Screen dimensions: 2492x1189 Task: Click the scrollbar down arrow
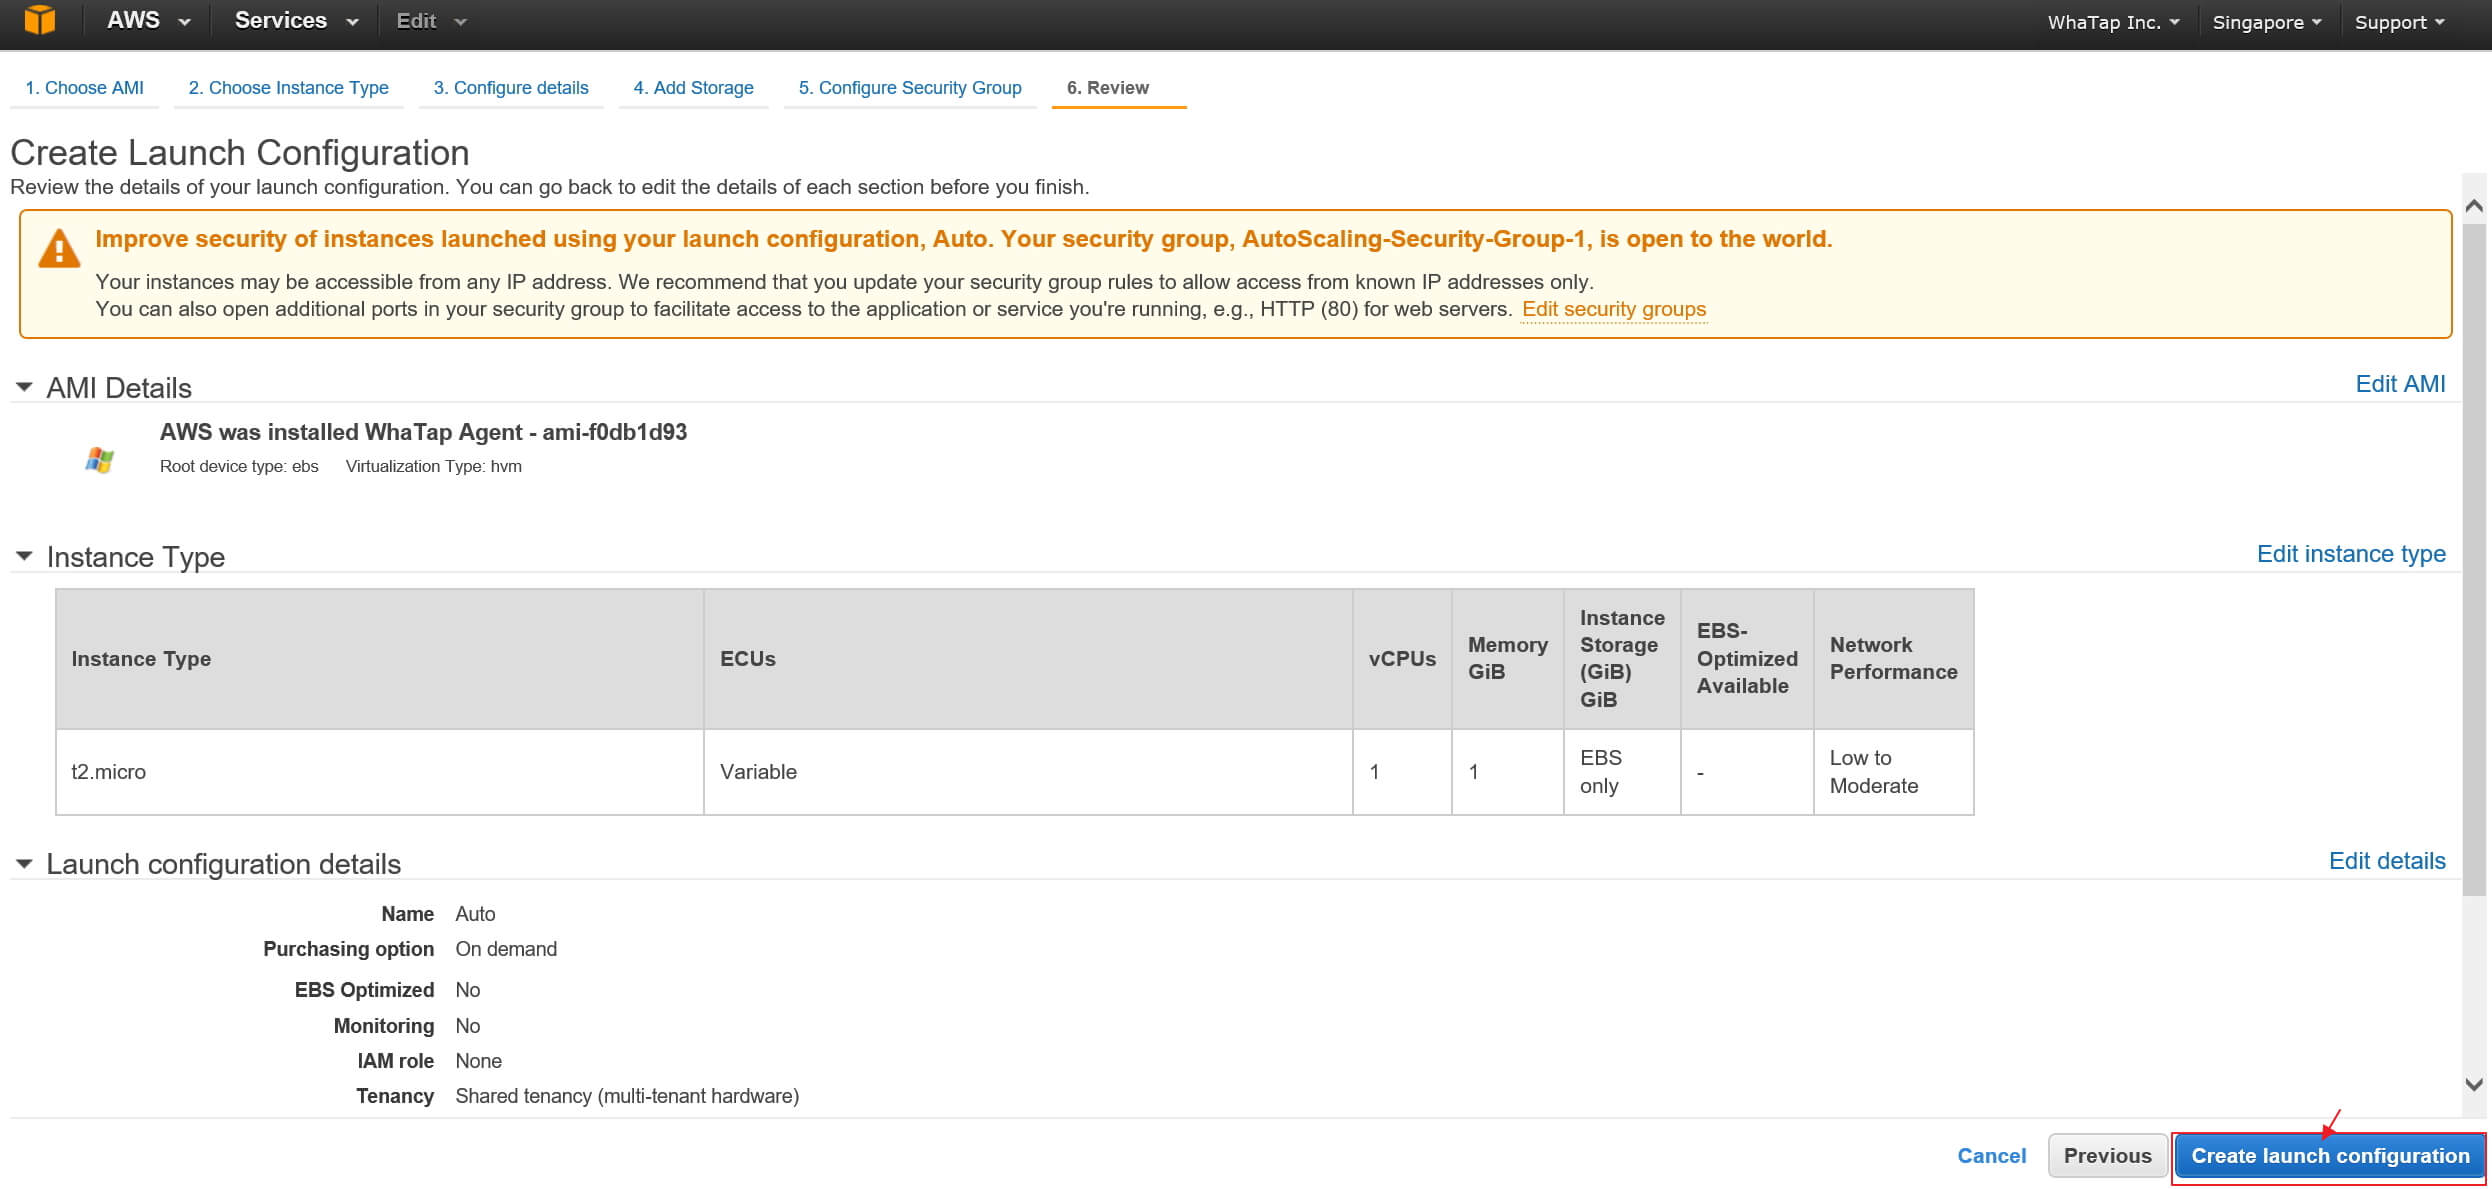click(2474, 1084)
